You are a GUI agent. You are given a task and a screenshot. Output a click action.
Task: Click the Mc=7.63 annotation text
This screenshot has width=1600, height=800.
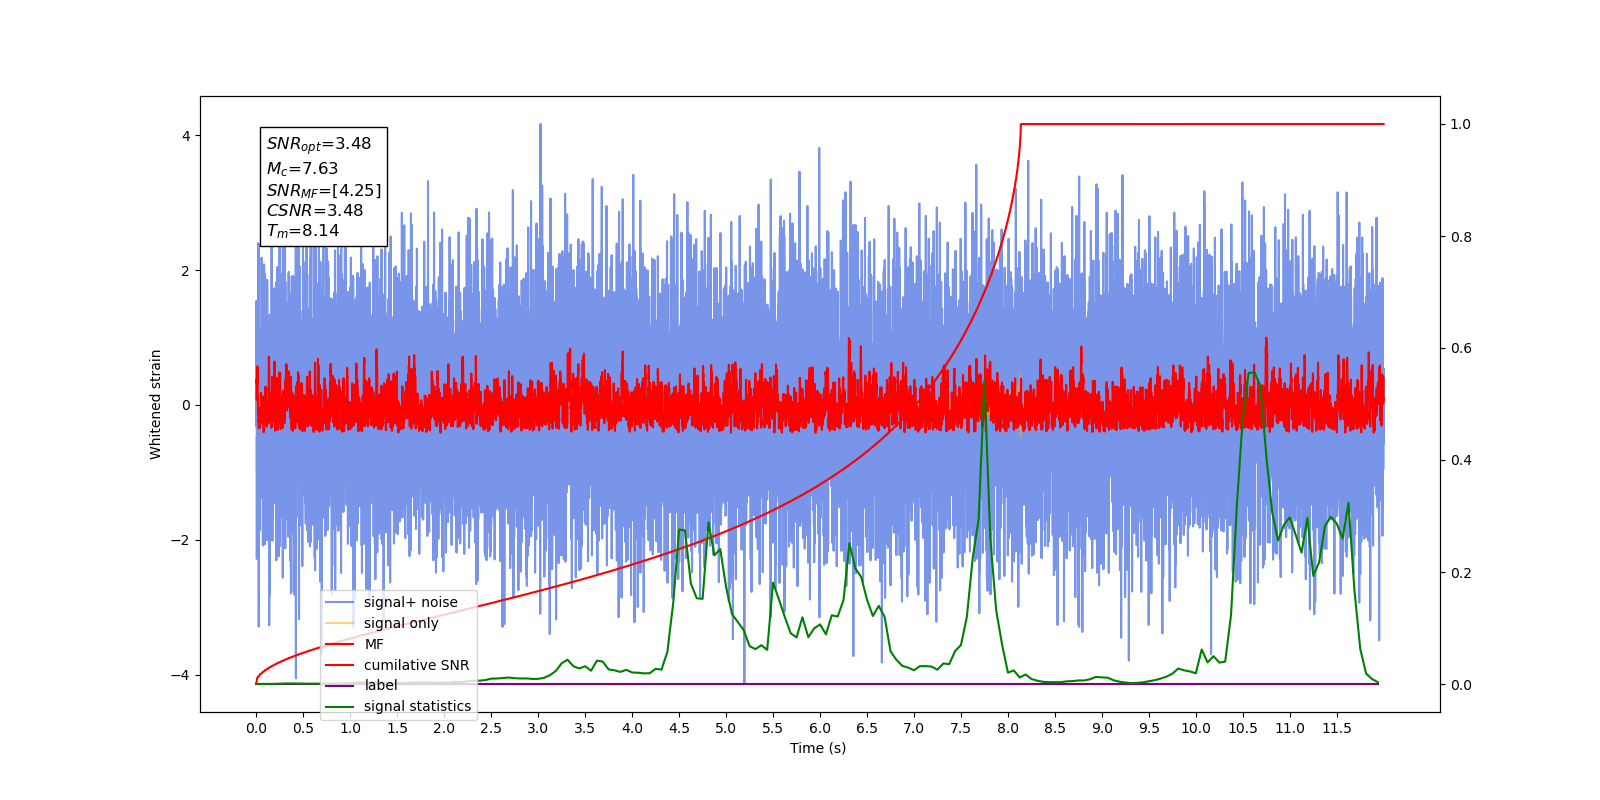click(302, 169)
